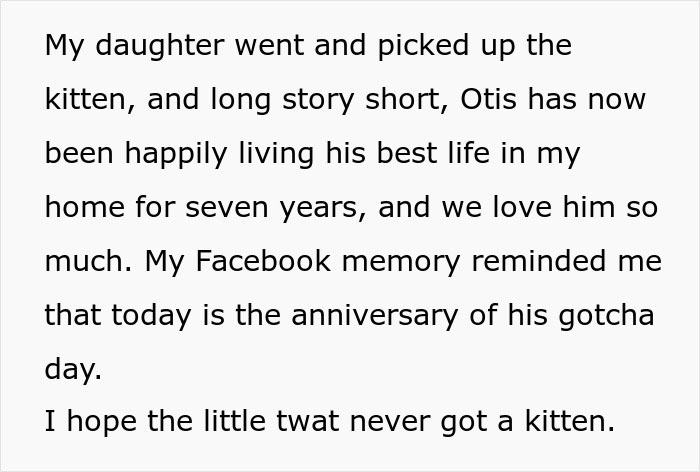Click on the word "best"

point(408,155)
